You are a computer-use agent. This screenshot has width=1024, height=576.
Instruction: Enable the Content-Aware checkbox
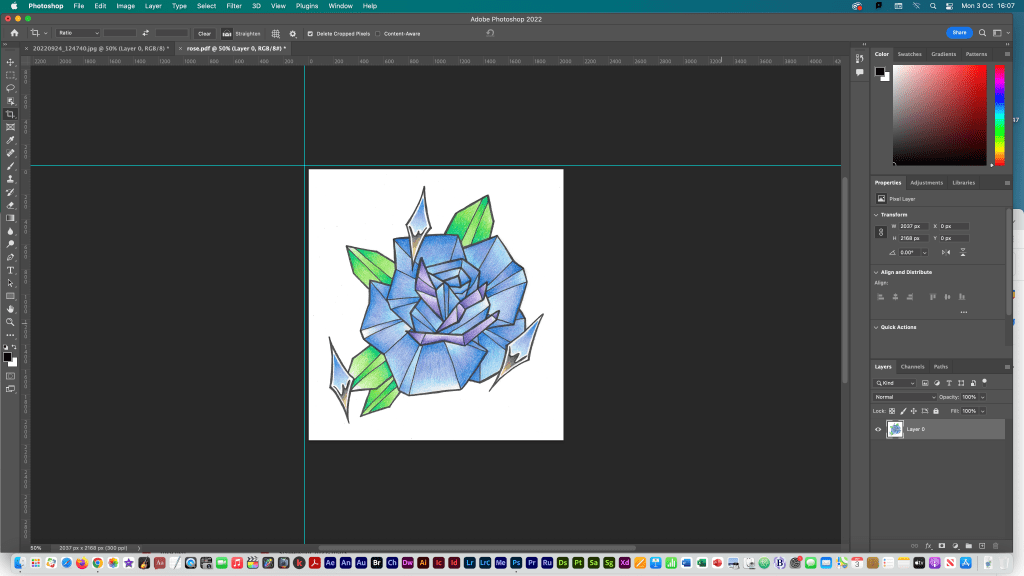[x=378, y=33]
